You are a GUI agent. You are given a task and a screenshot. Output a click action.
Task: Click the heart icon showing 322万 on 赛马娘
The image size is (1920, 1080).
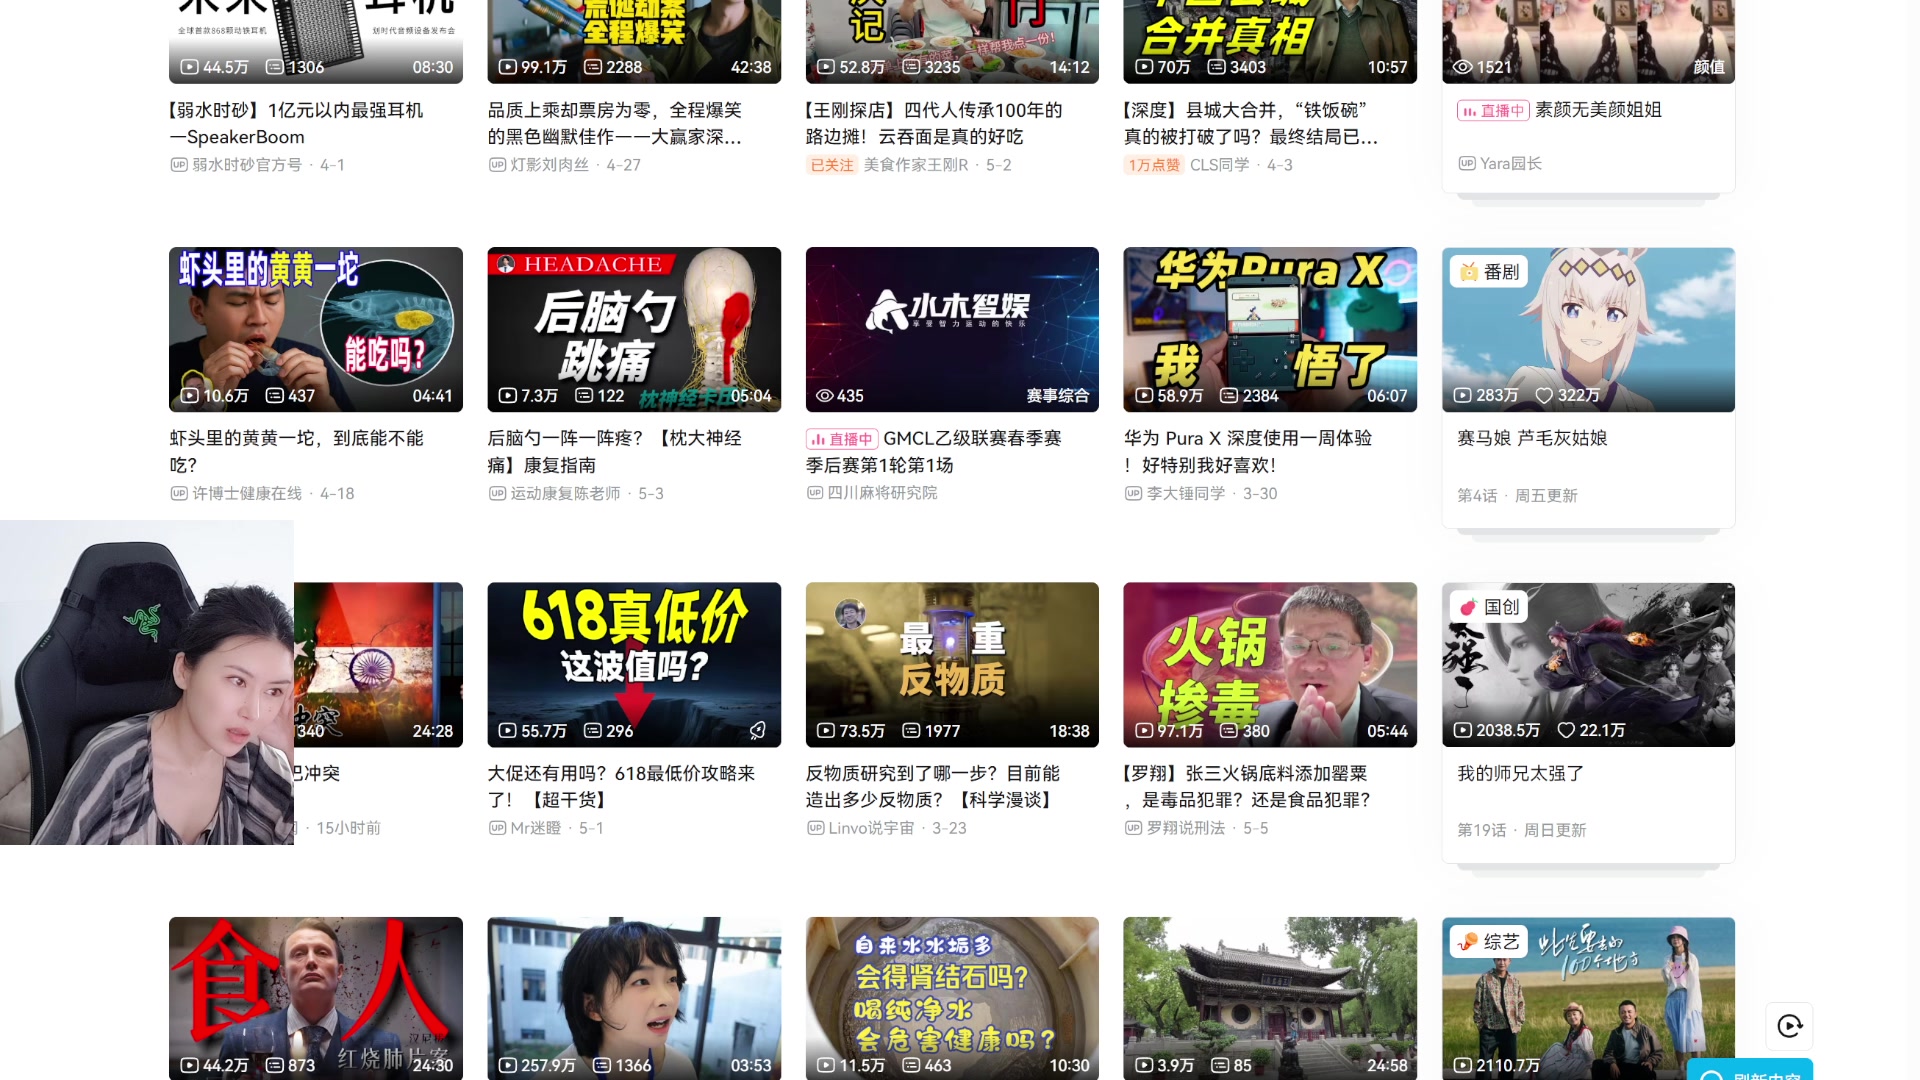[x=1544, y=396]
